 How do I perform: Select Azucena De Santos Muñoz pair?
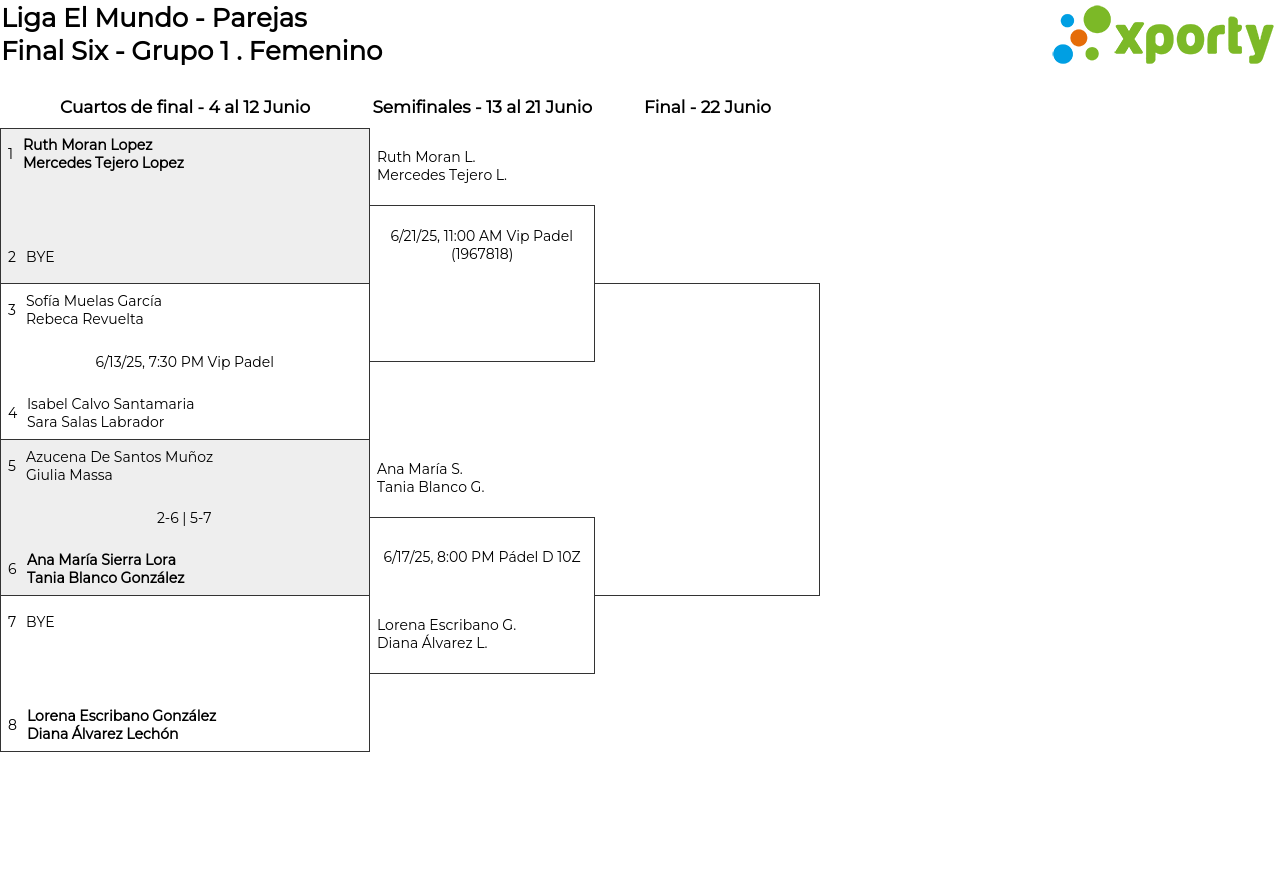click(119, 466)
